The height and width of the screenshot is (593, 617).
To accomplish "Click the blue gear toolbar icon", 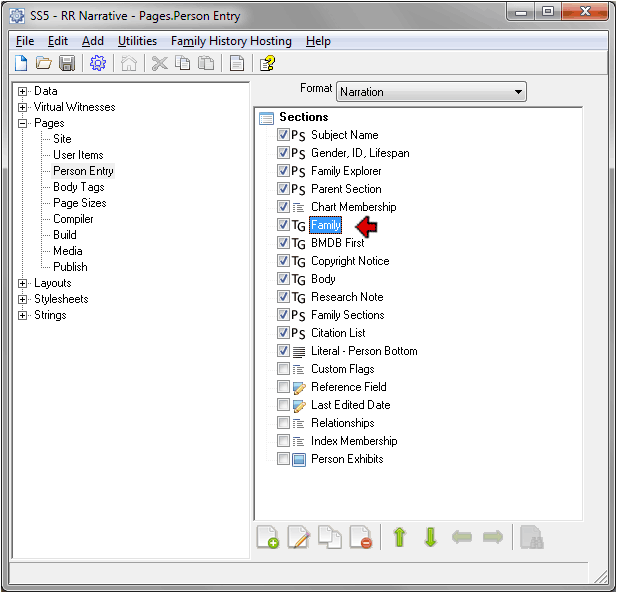I will click(98, 63).
